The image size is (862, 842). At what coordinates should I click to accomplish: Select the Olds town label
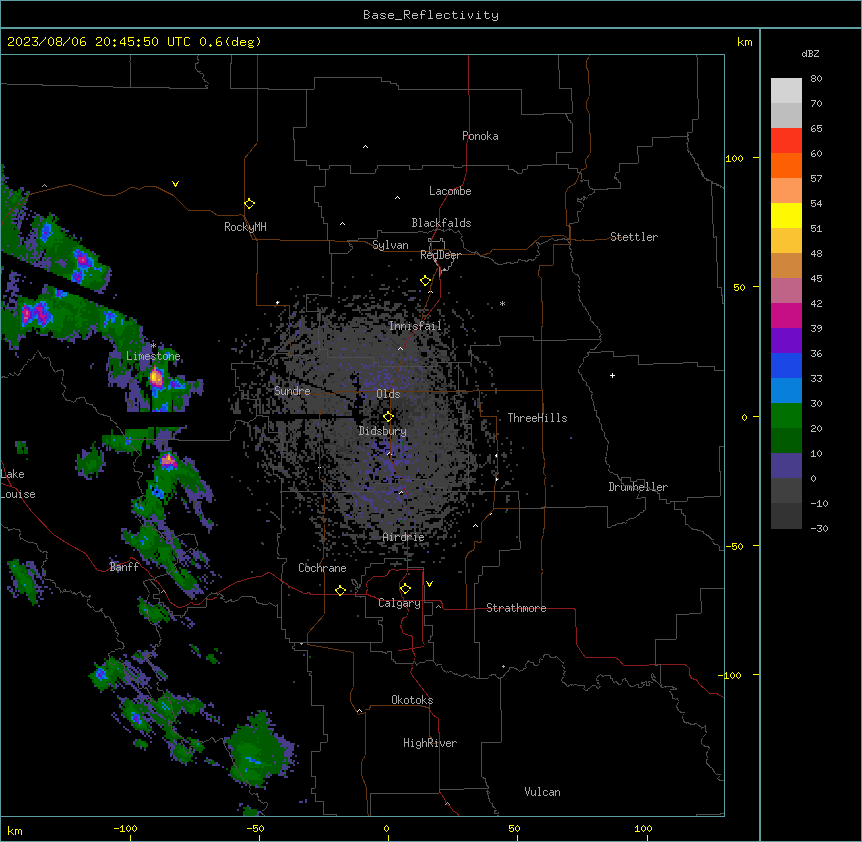pyautogui.click(x=388, y=394)
